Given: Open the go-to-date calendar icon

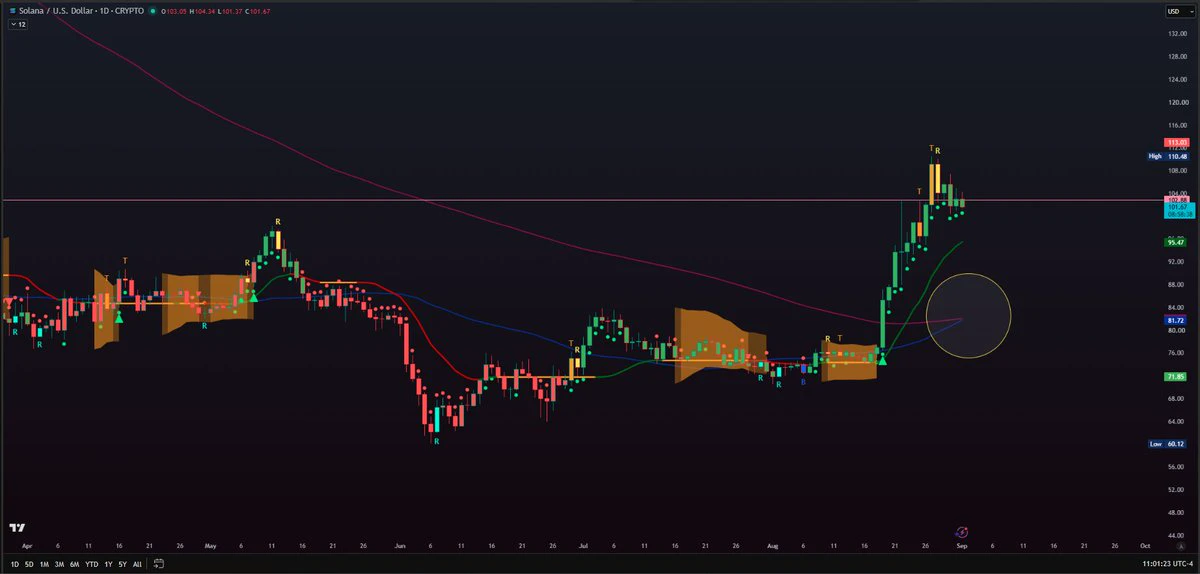Looking at the screenshot, I should tap(159, 564).
